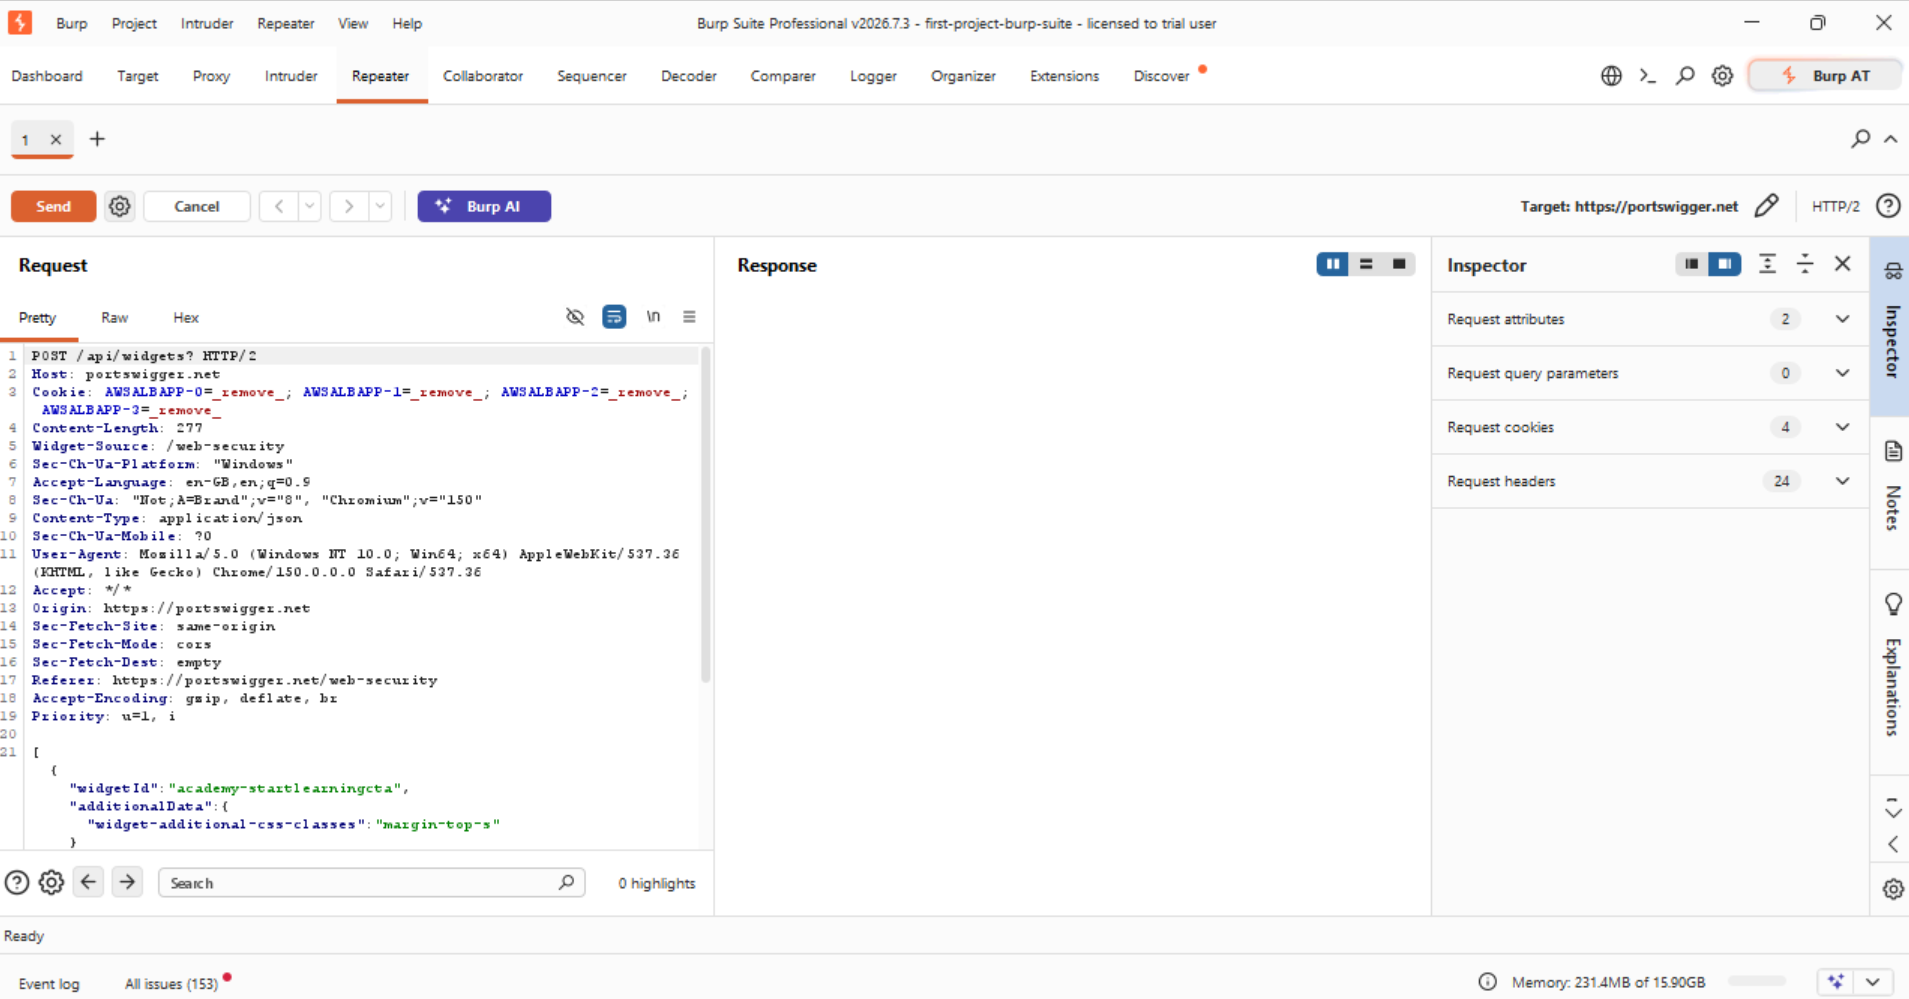Image resolution: width=1909 pixels, height=999 pixels.
Task: Send the request
Action: pos(53,206)
